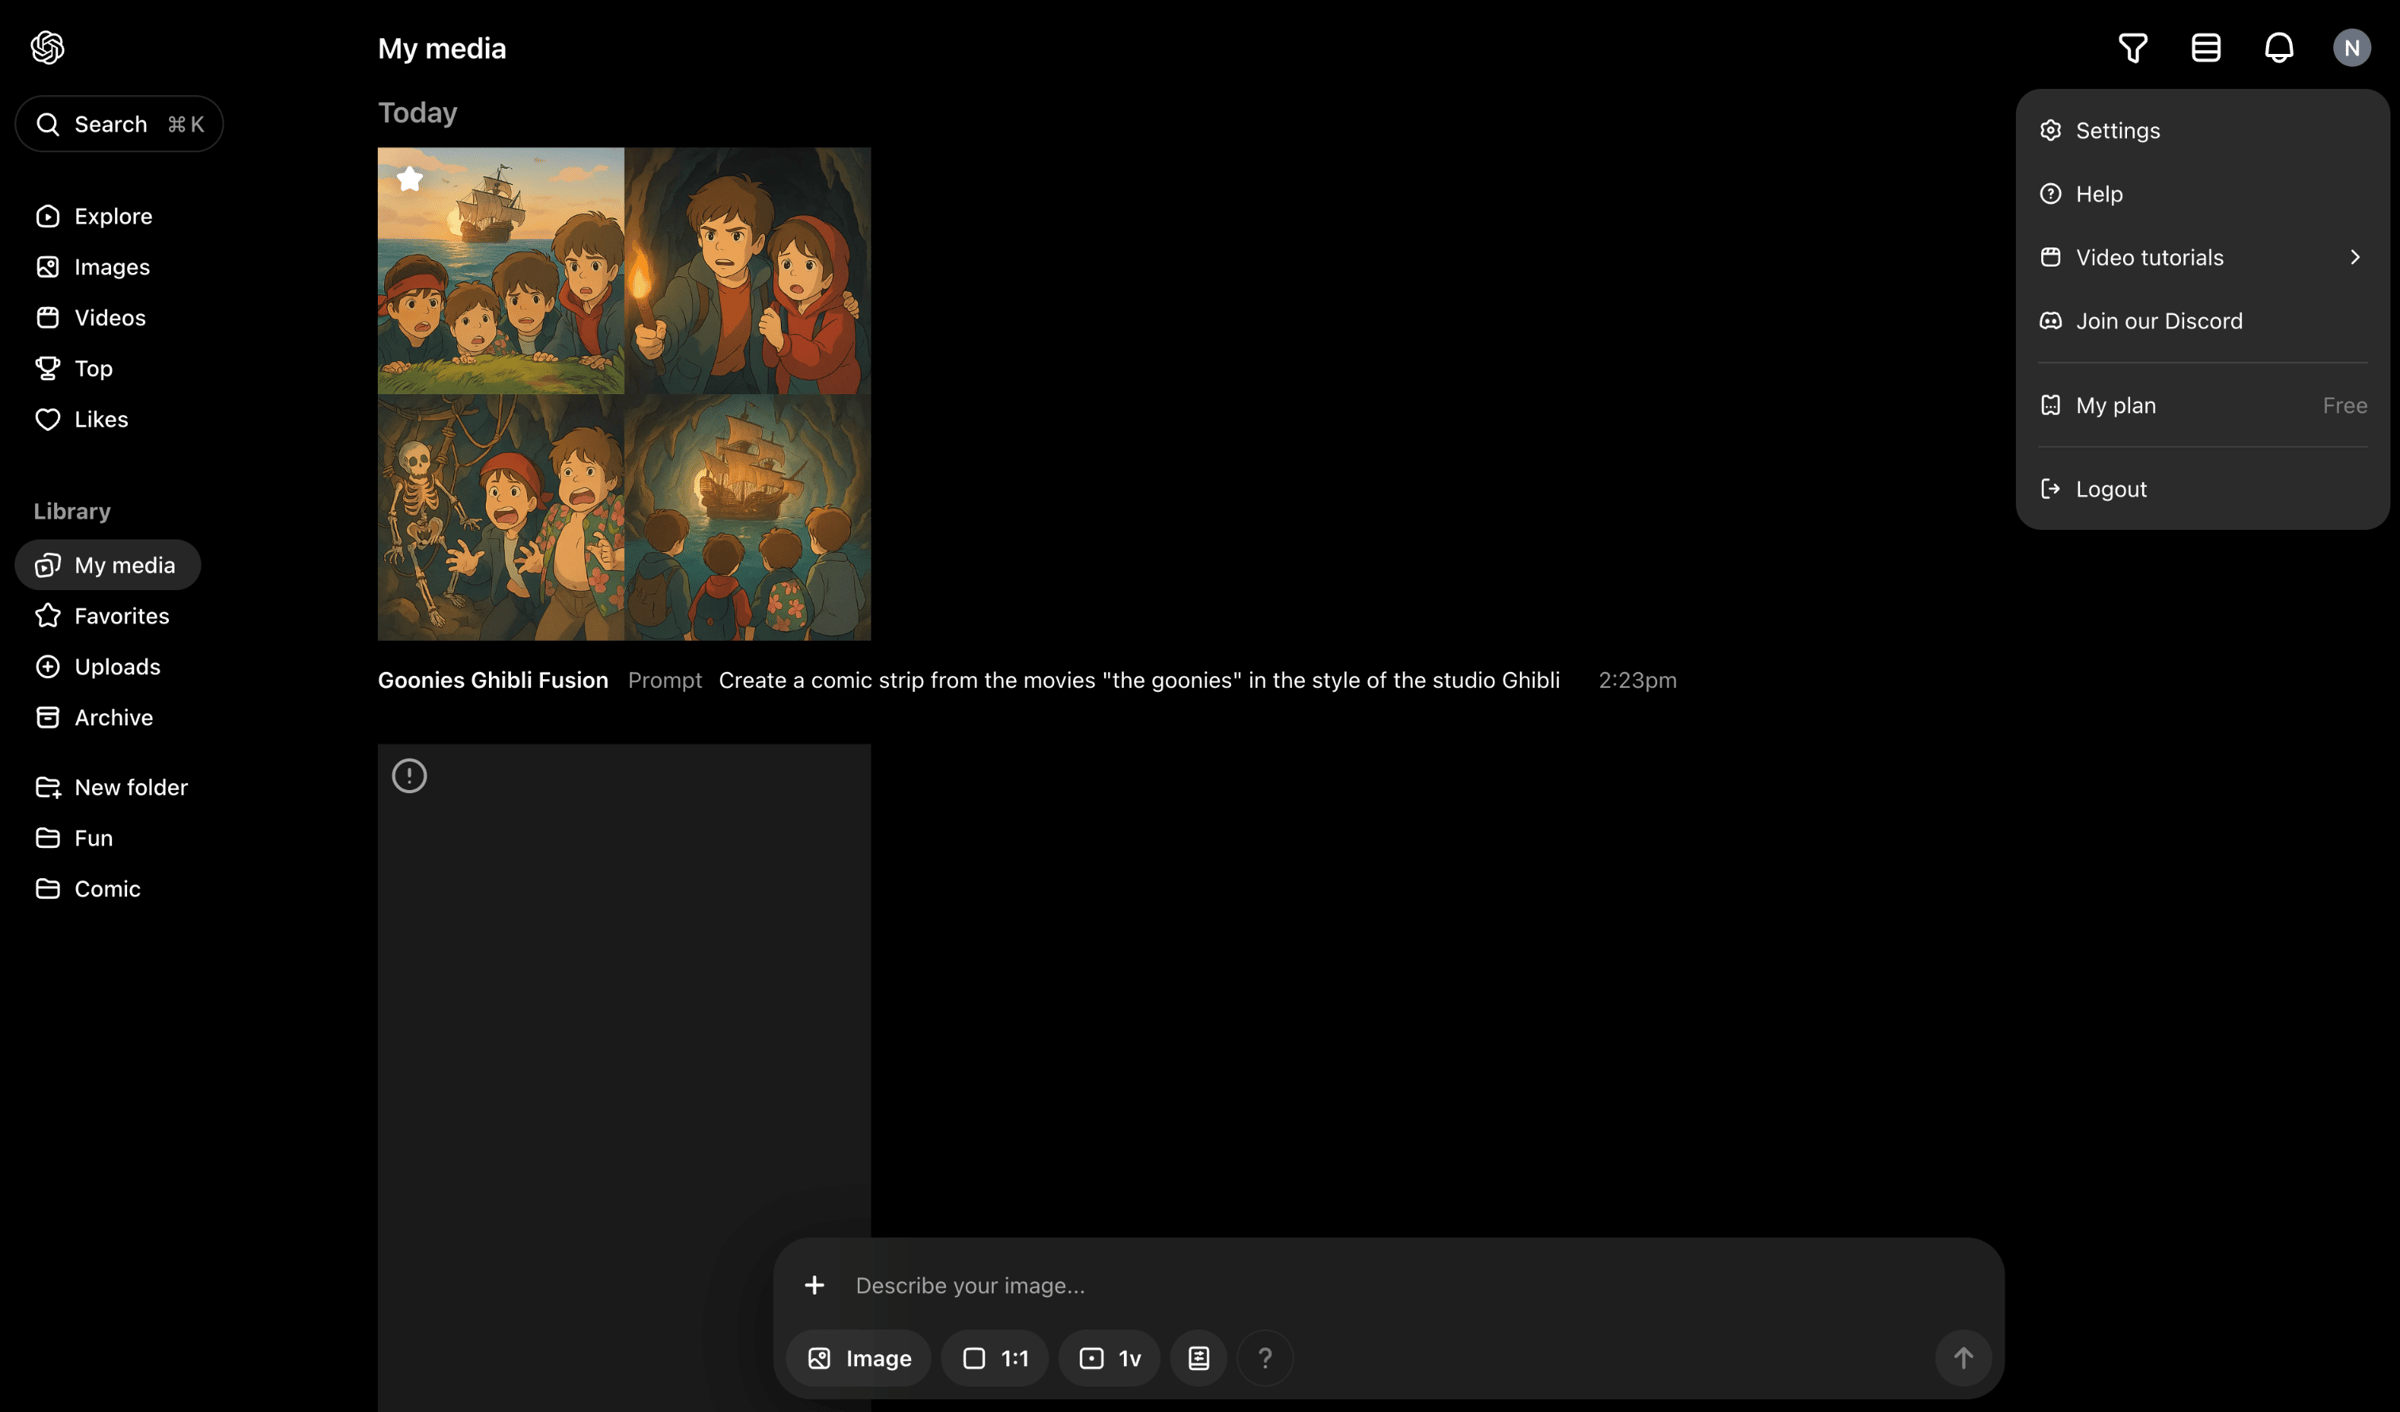Click the question mark help button
This screenshot has height=1412, width=2400.
pos(1265,1358)
